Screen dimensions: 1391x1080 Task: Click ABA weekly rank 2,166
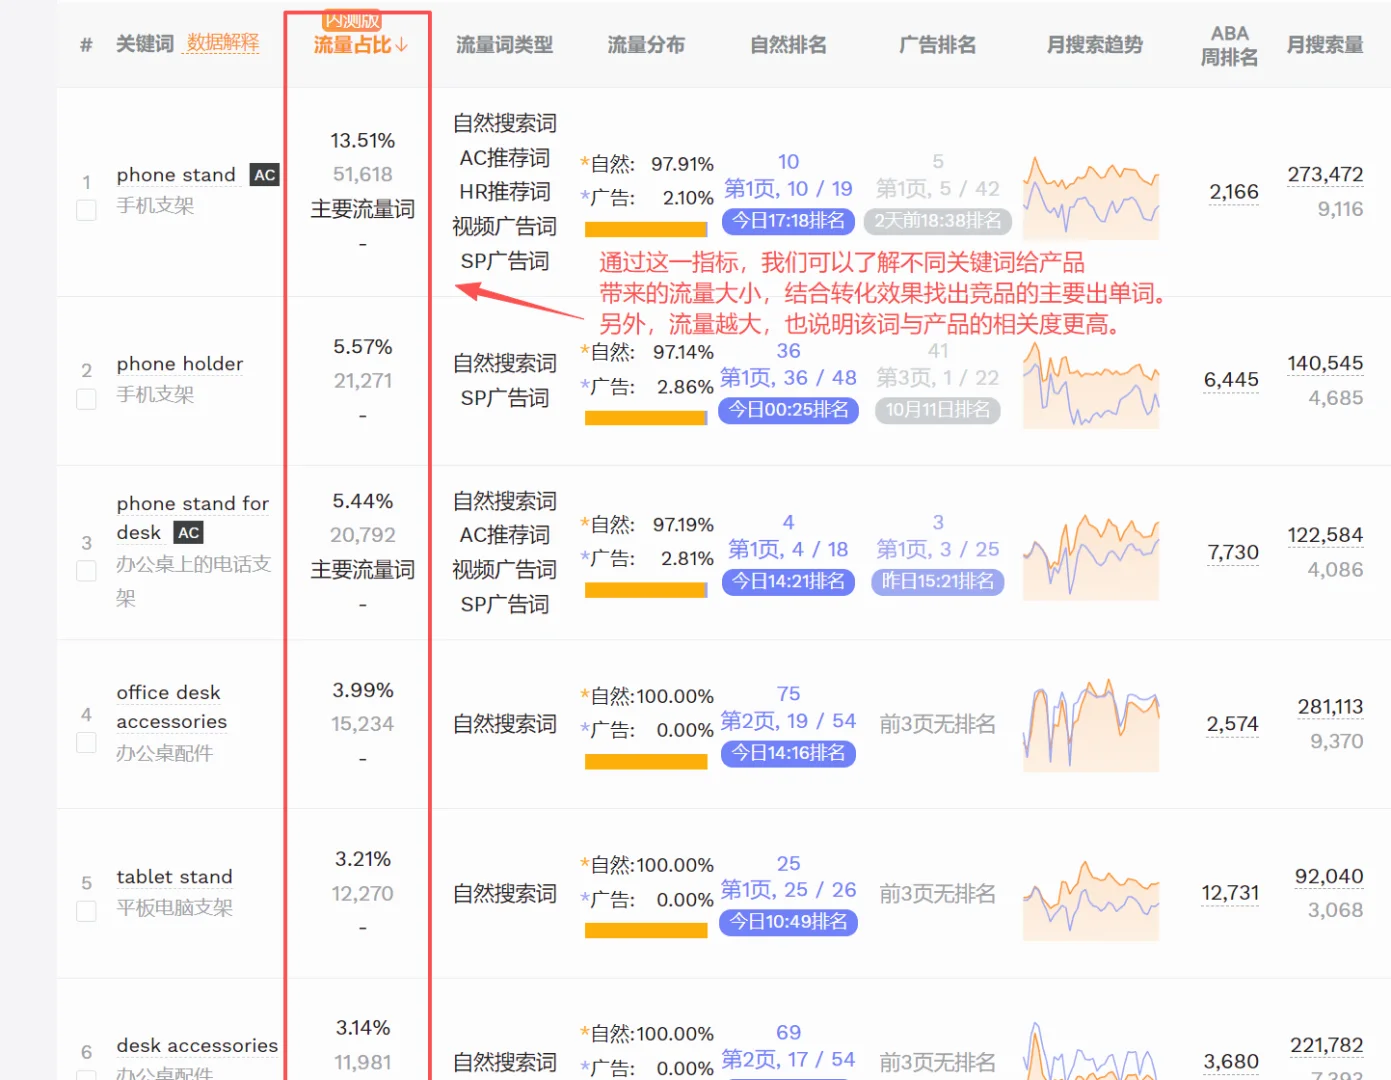(x=1234, y=192)
